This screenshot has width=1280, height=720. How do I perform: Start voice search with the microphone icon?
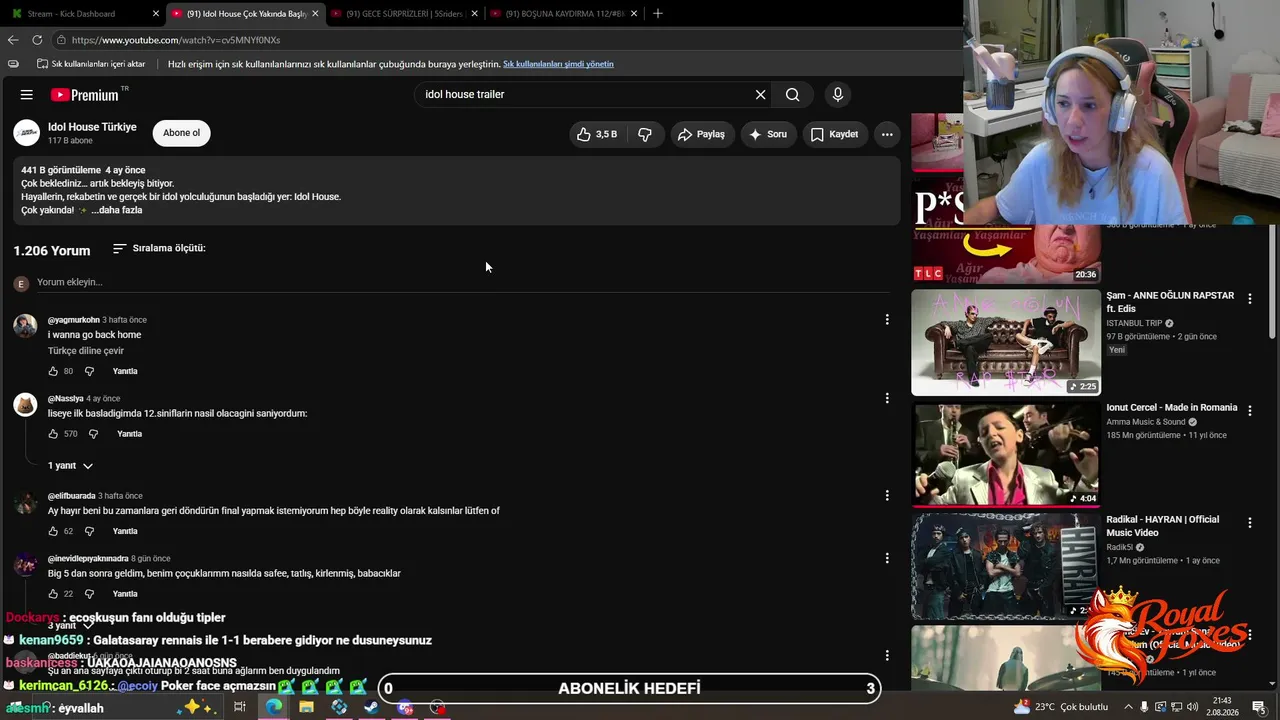pyautogui.click(x=838, y=95)
